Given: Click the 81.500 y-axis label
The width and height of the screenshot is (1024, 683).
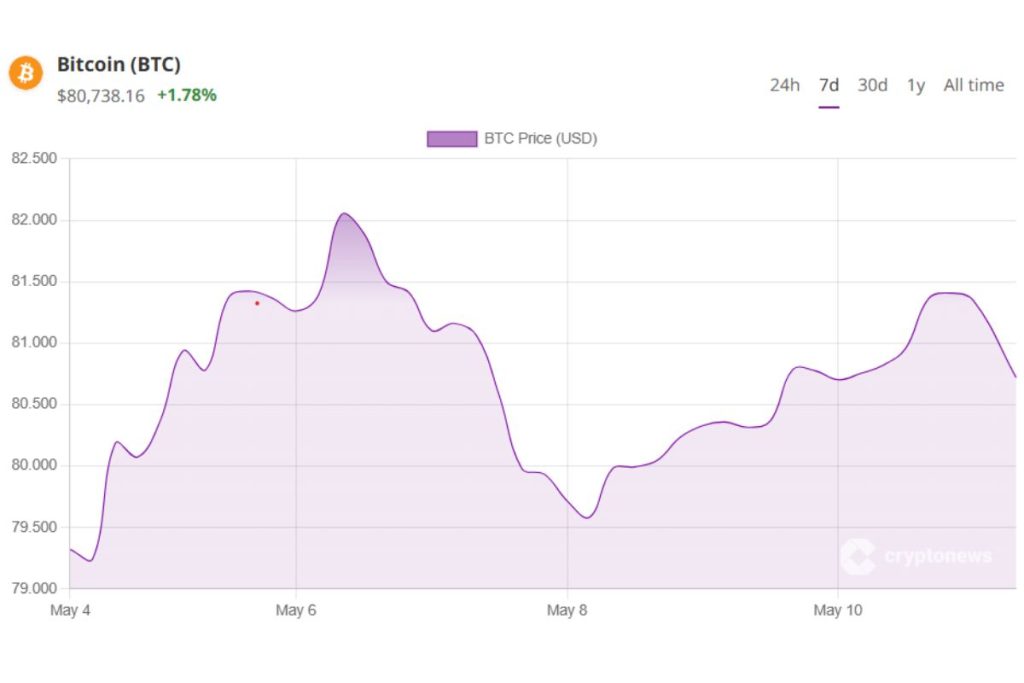Looking at the screenshot, I should coord(34,281).
